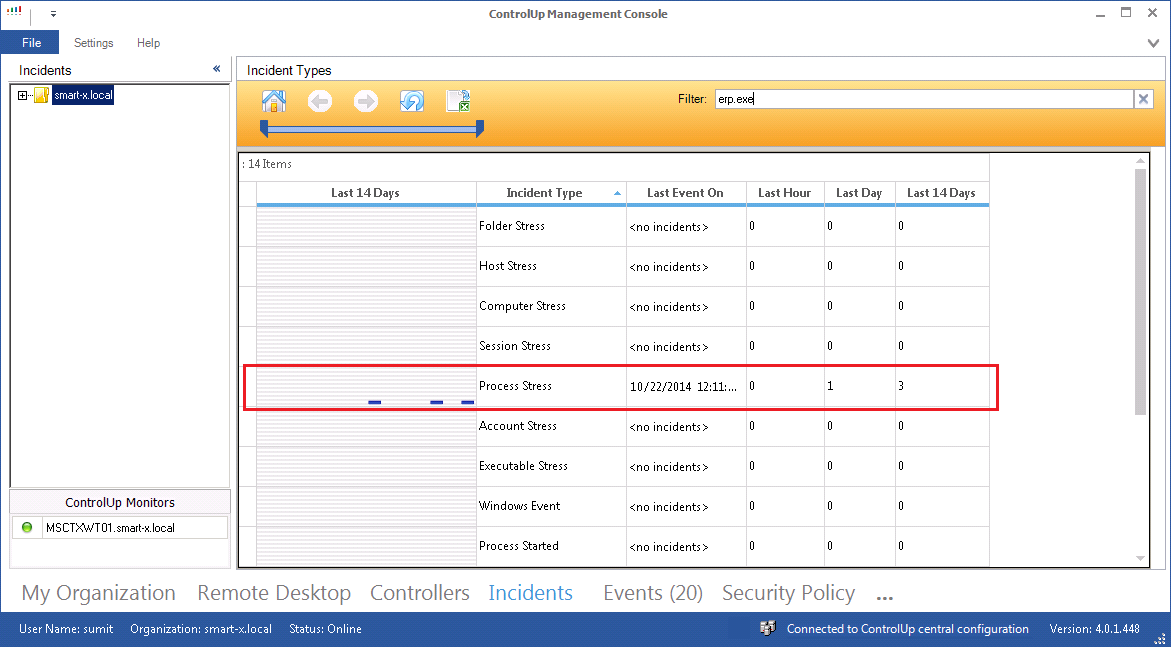Select the Account Stress incident row
Image resolution: width=1171 pixels, height=647 pixels.
(615, 427)
